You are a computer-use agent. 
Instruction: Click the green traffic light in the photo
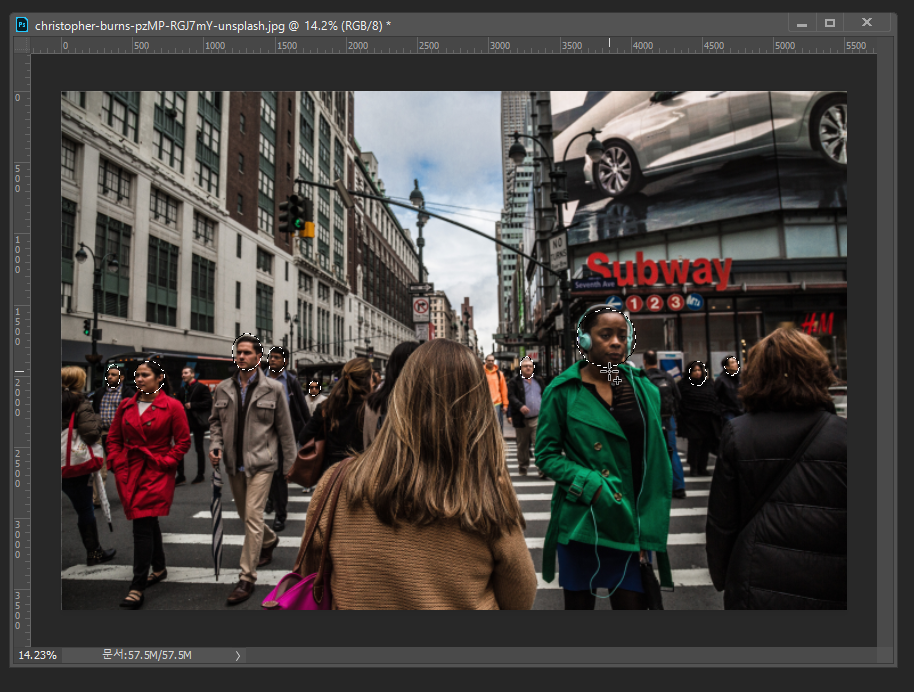299,224
